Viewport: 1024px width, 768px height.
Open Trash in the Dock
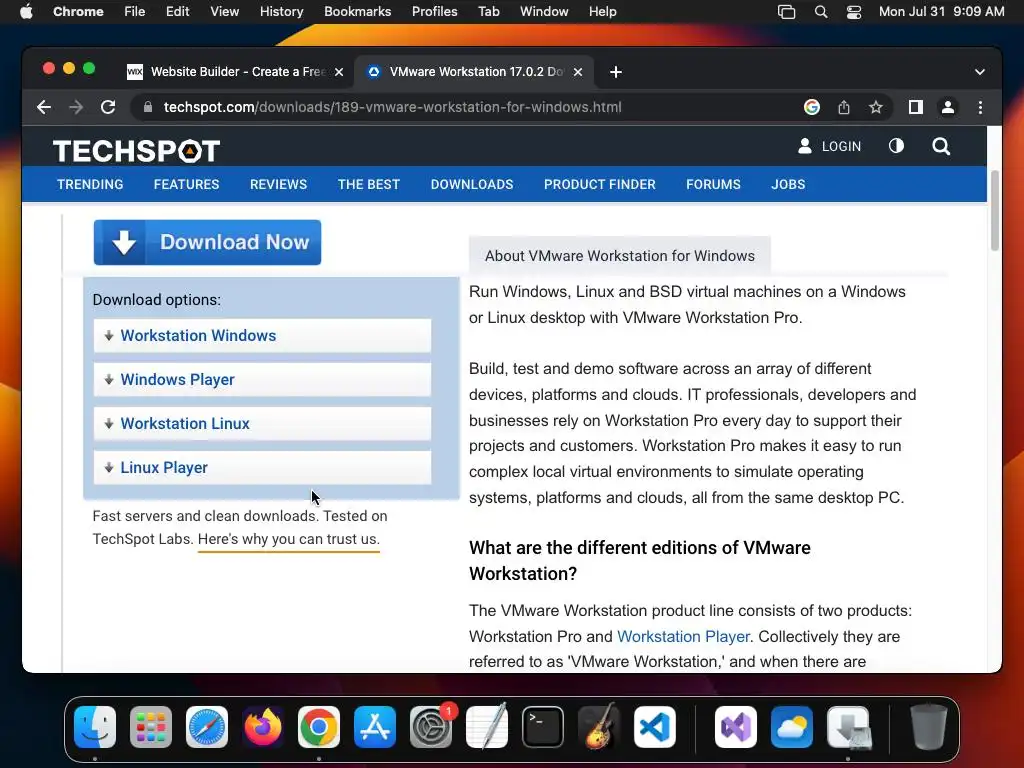[x=928, y=727]
